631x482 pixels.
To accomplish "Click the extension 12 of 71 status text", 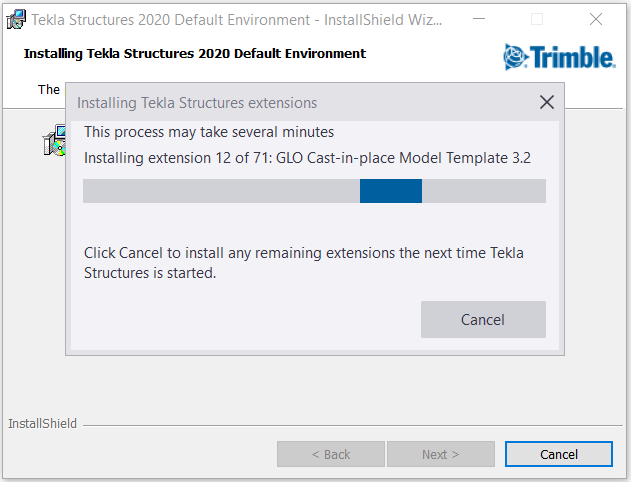I will click(307, 158).
